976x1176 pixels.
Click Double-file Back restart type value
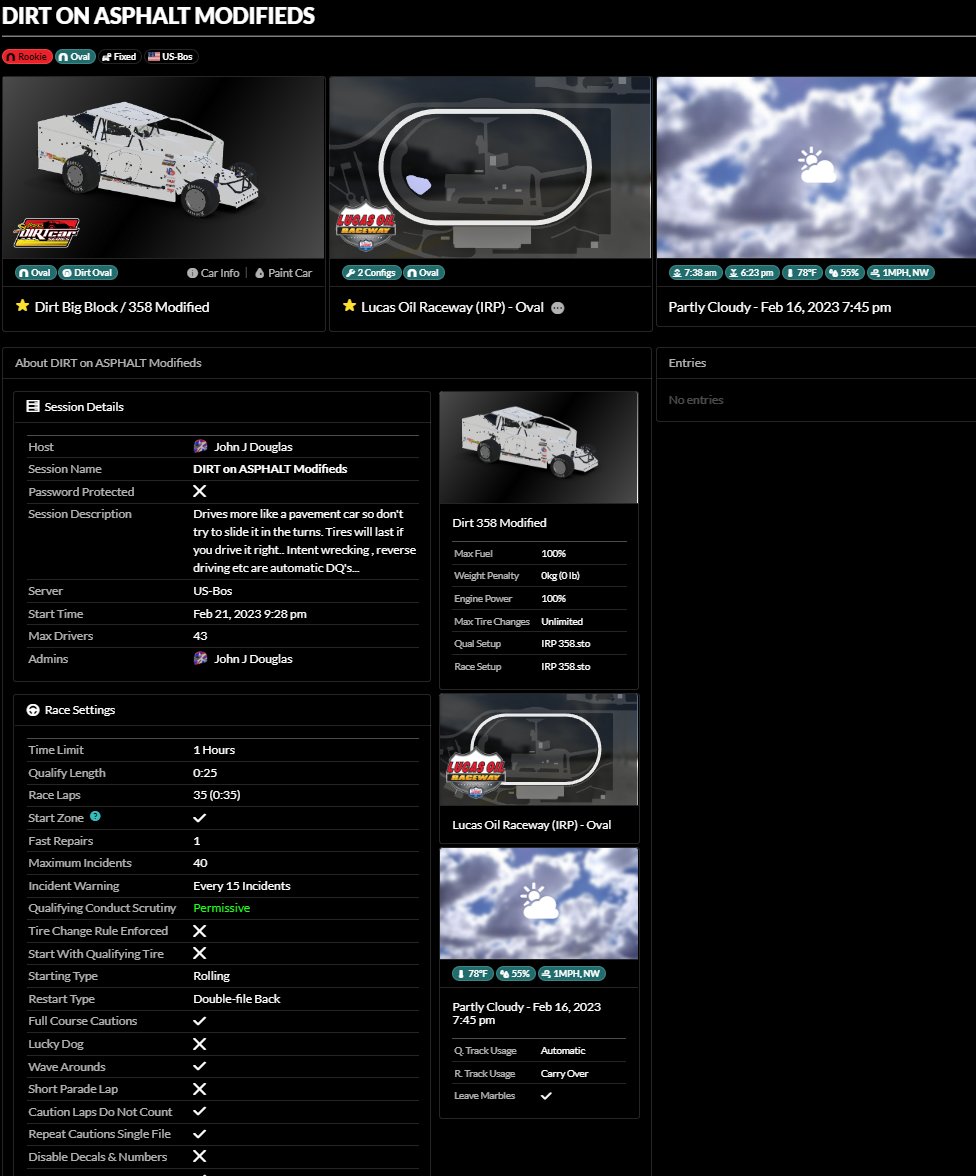(236, 999)
